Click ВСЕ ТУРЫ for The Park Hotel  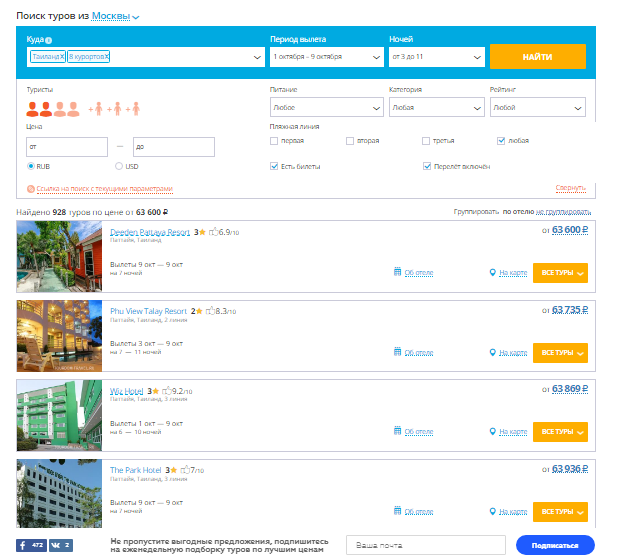pyautogui.click(x=559, y=512)
